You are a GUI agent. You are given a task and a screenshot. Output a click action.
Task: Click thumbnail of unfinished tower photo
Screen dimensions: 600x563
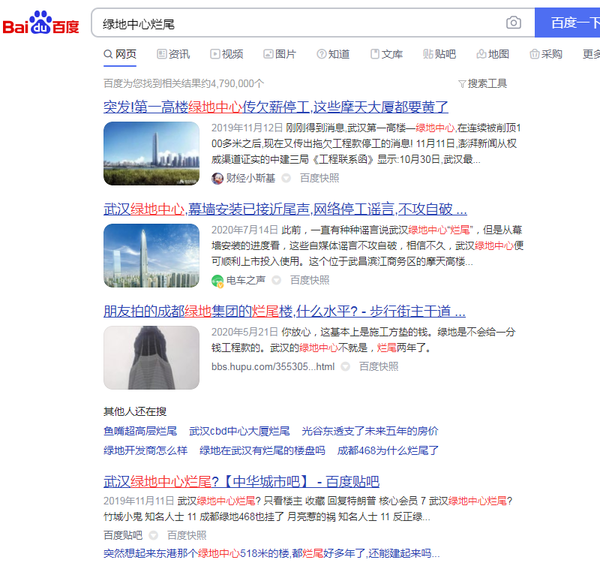coord(152,358)
